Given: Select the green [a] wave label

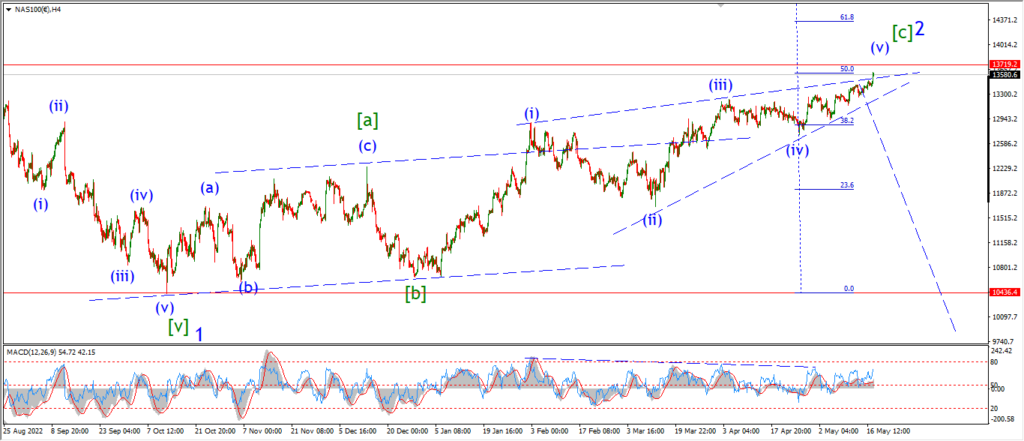Looking at the screenshot, I should 368,120.
